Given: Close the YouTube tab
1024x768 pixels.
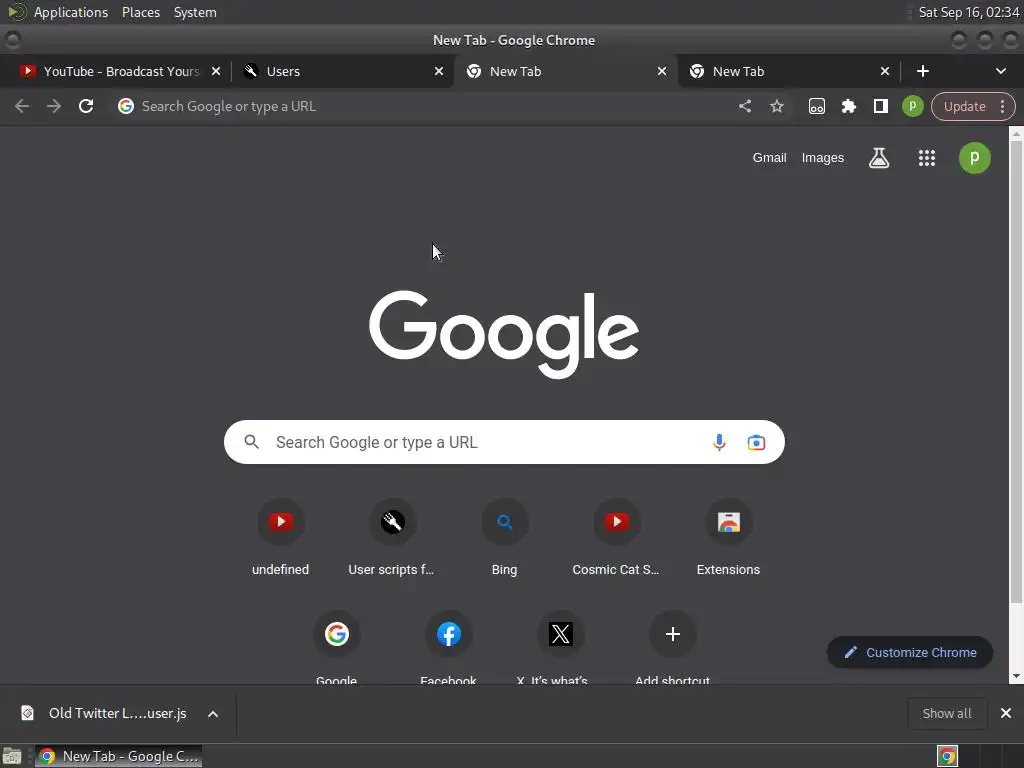Looking at the screenshot, I should [x=216, y=71].
